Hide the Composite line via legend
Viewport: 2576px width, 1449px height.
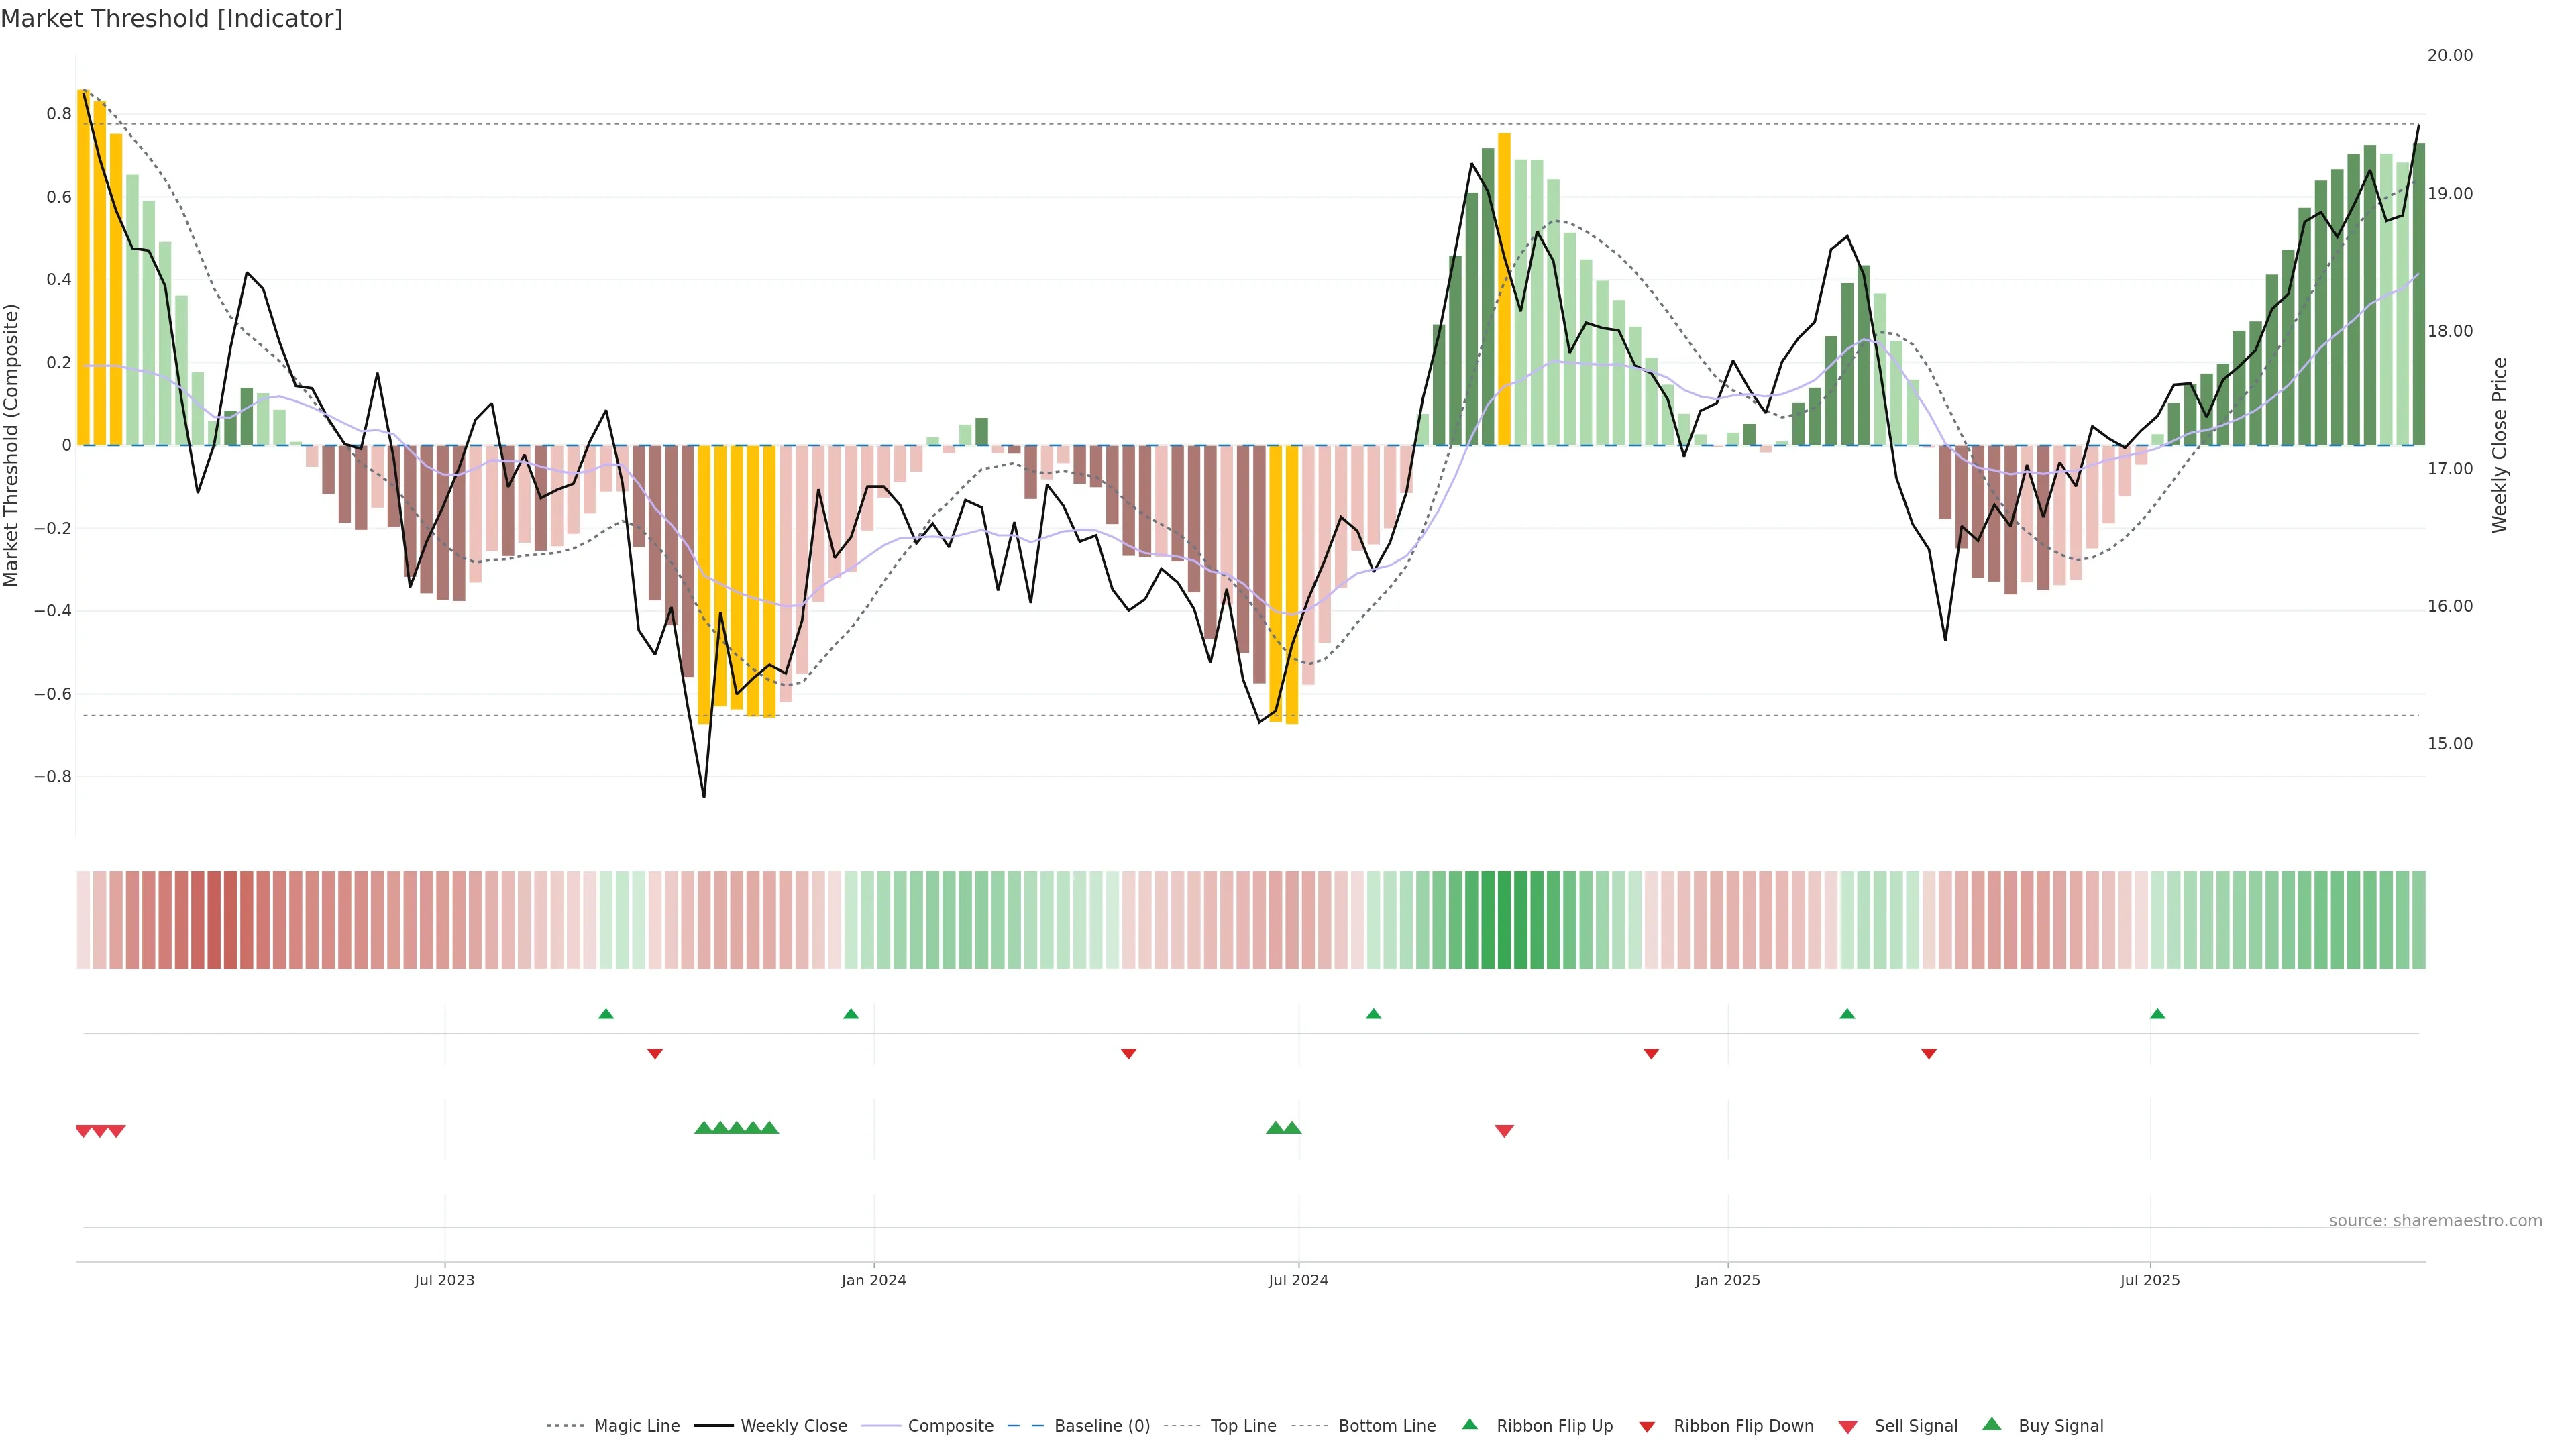pos(950,1426)
